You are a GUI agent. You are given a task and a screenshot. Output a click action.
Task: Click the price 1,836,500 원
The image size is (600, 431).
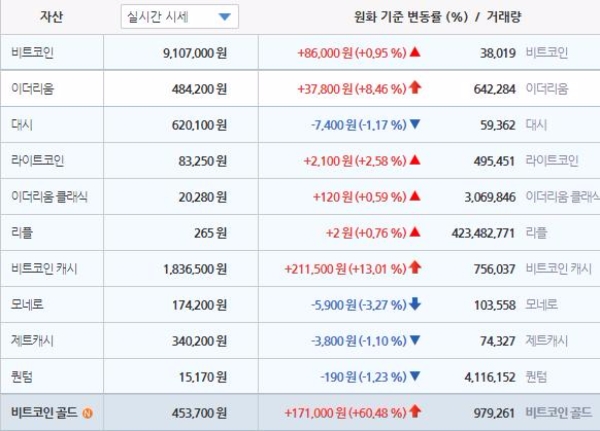[x=195, y=269]
